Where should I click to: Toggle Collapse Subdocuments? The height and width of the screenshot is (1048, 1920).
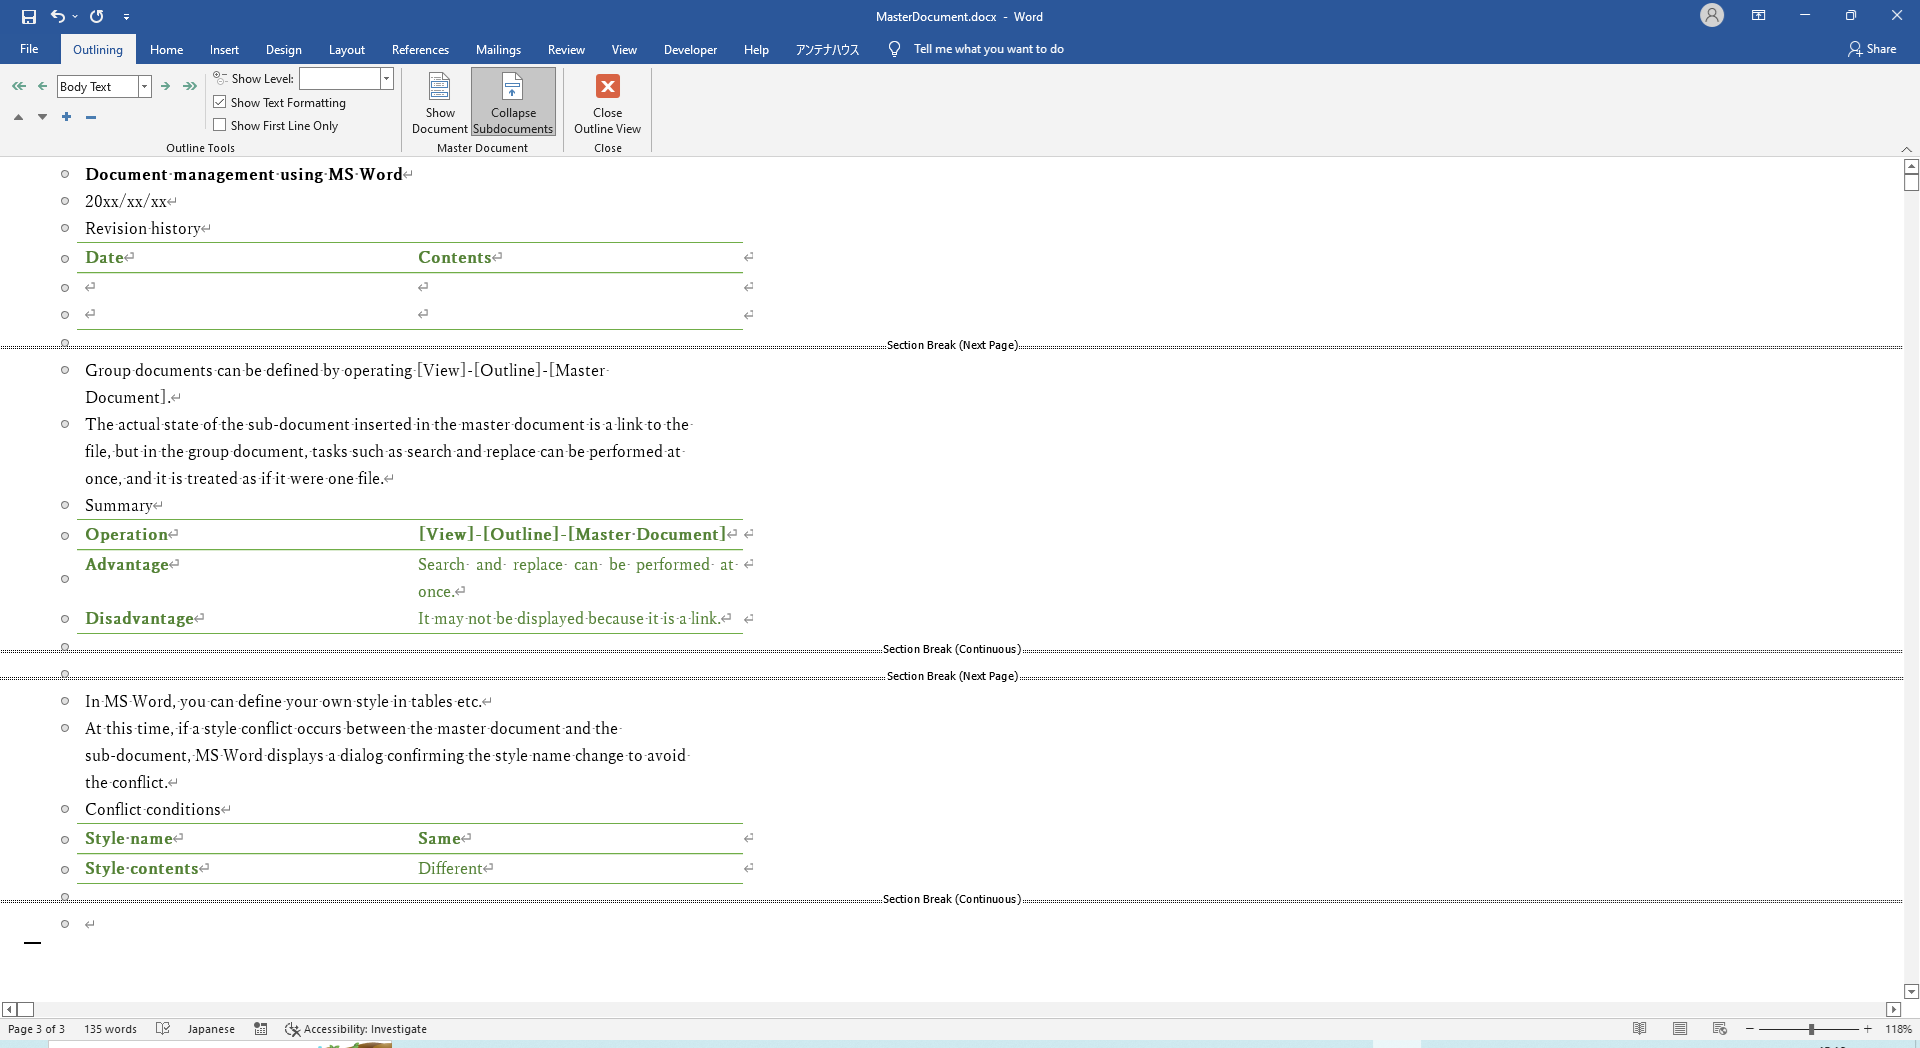[513, 102]
